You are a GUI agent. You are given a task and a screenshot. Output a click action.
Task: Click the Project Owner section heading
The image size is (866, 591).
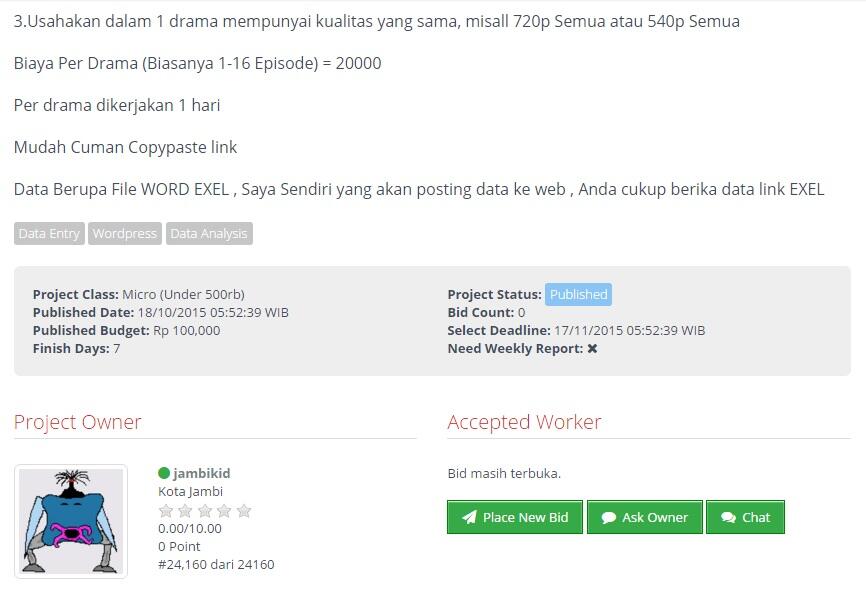point(77,422)
